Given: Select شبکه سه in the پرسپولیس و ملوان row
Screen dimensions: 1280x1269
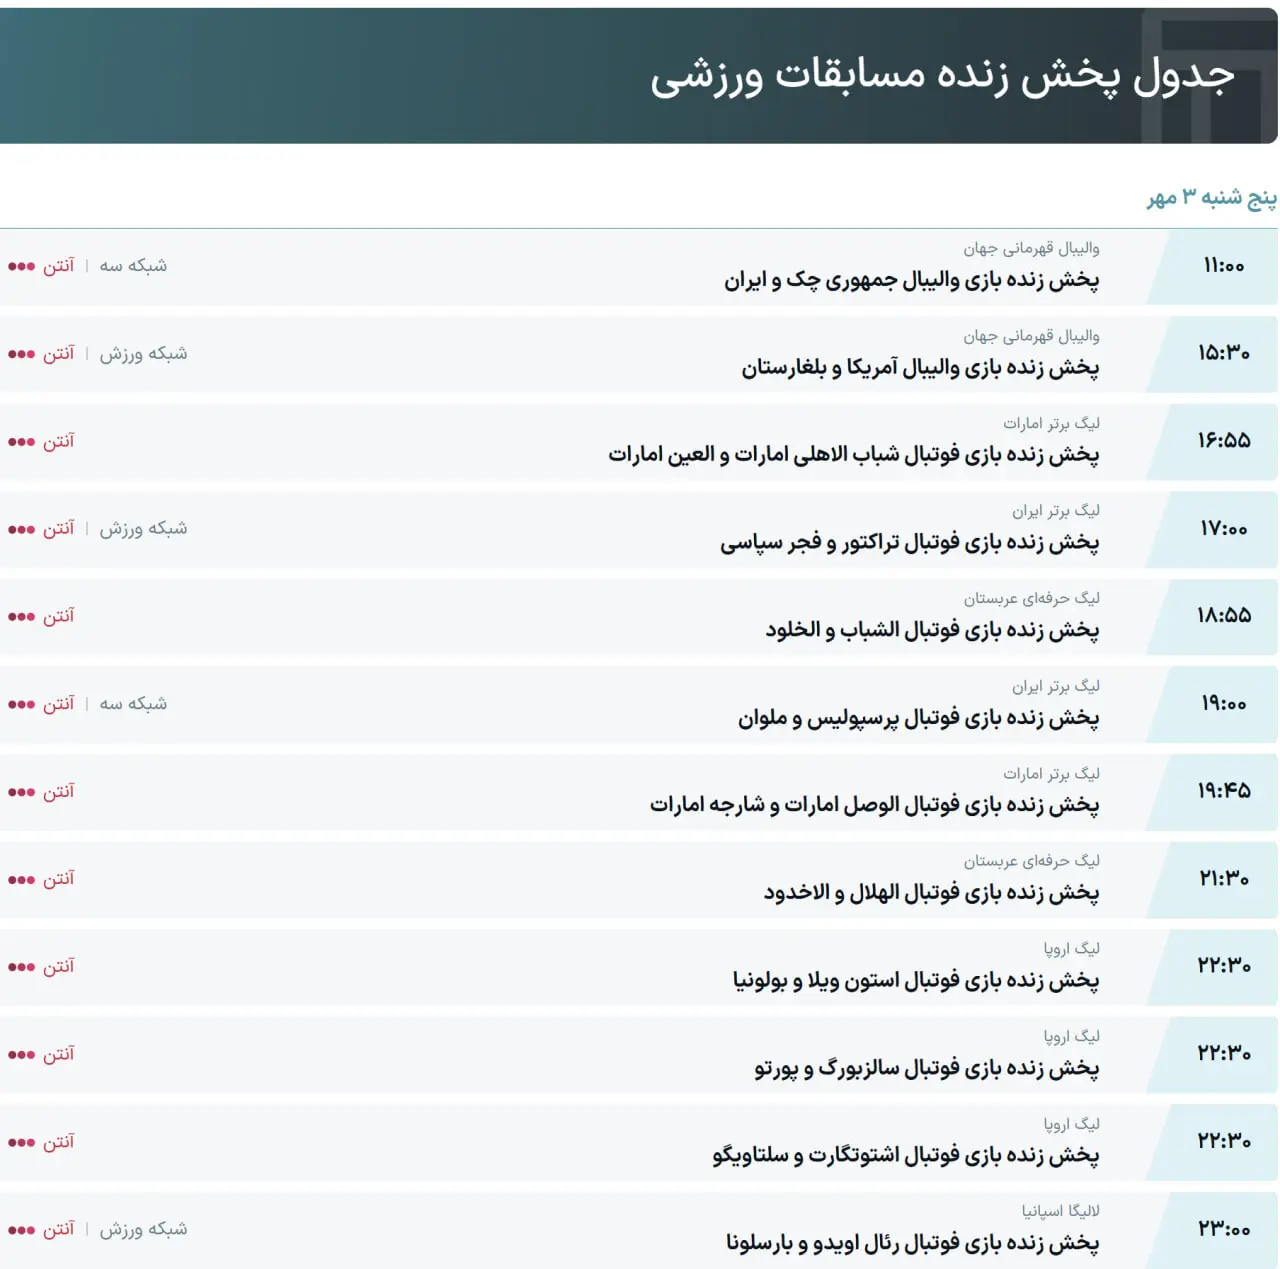Looking at the screenshot, I should click(x=133, y=704).
